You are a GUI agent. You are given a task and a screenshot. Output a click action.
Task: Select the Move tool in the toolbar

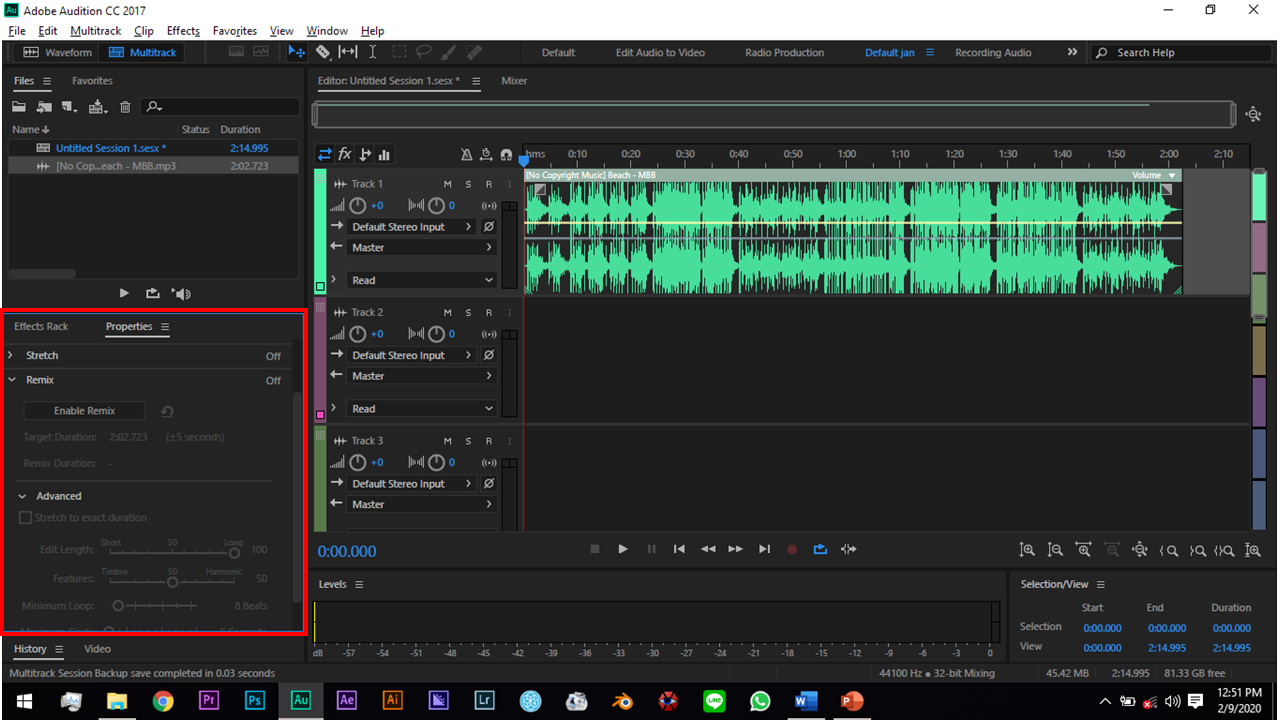297,52
